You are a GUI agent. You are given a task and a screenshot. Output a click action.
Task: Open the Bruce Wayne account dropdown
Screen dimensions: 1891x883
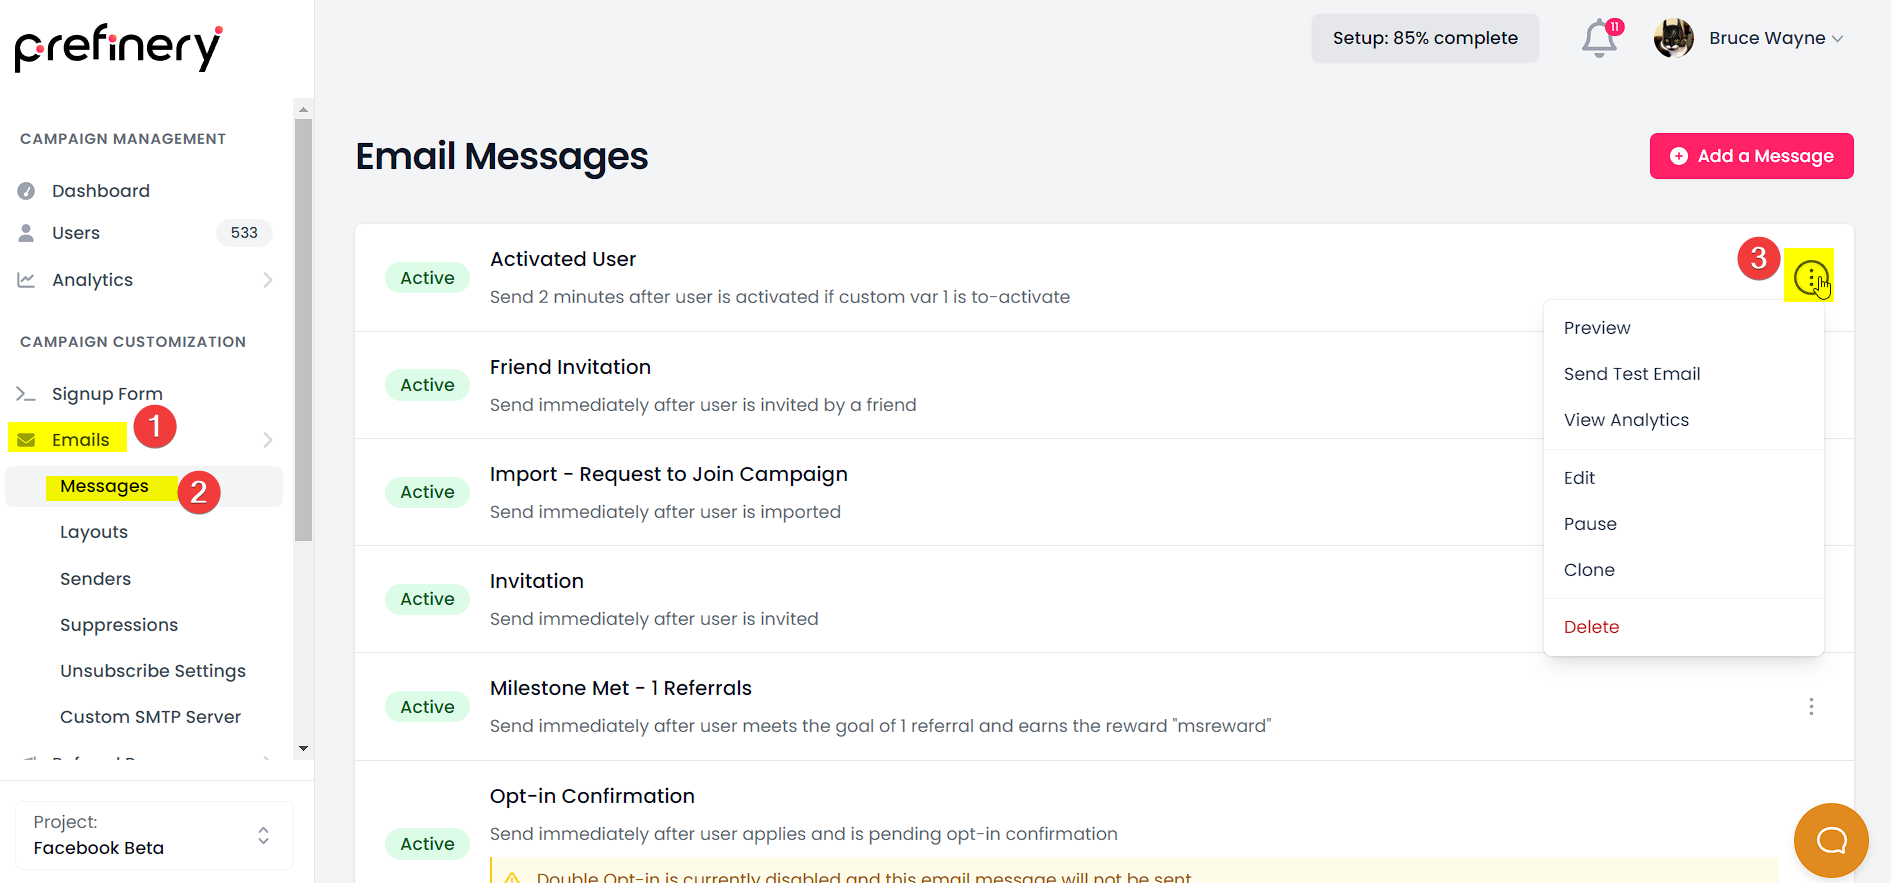[1776, 38]
